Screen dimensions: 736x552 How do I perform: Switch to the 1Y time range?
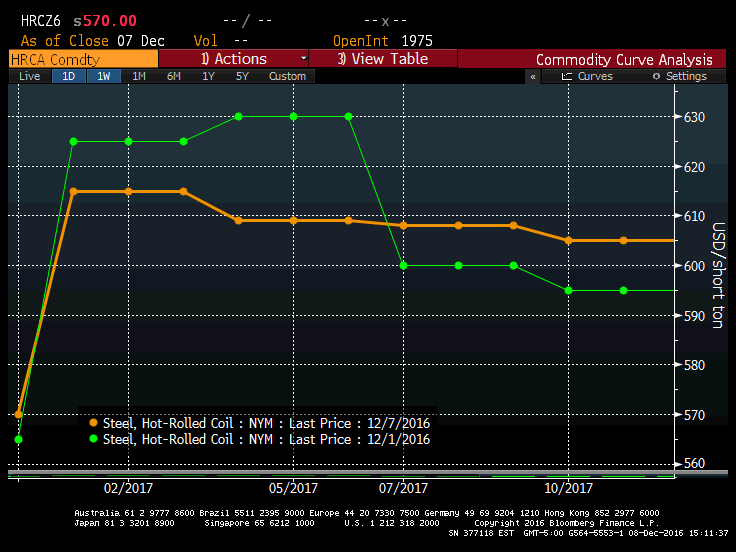[x=208, y=76]
